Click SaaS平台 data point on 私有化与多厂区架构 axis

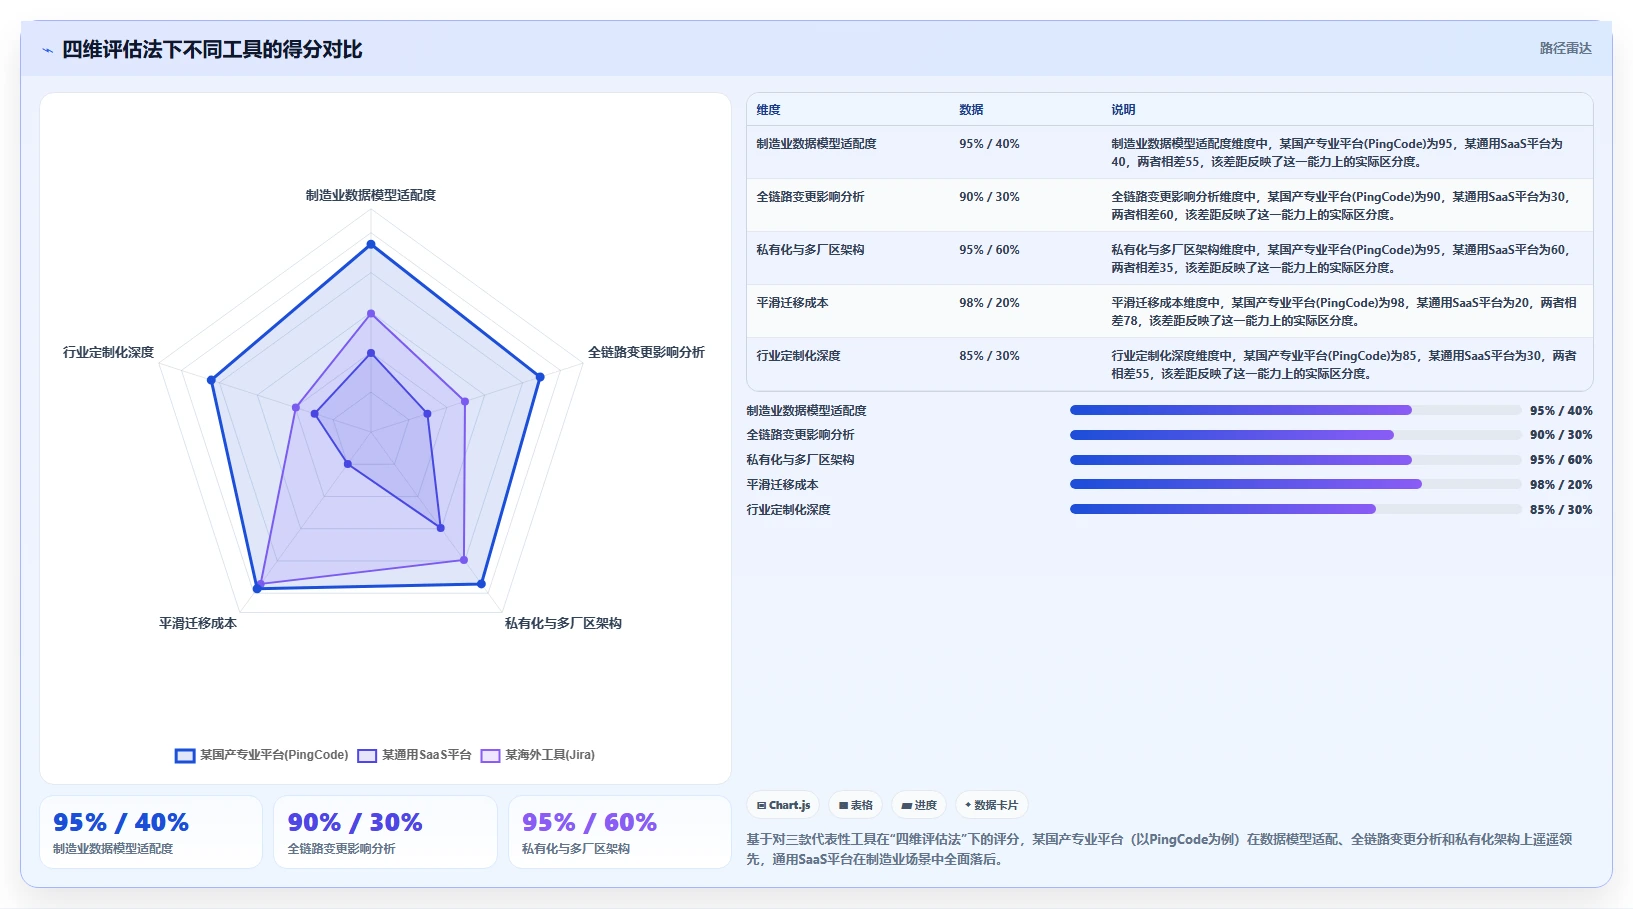tap(440, 528)
